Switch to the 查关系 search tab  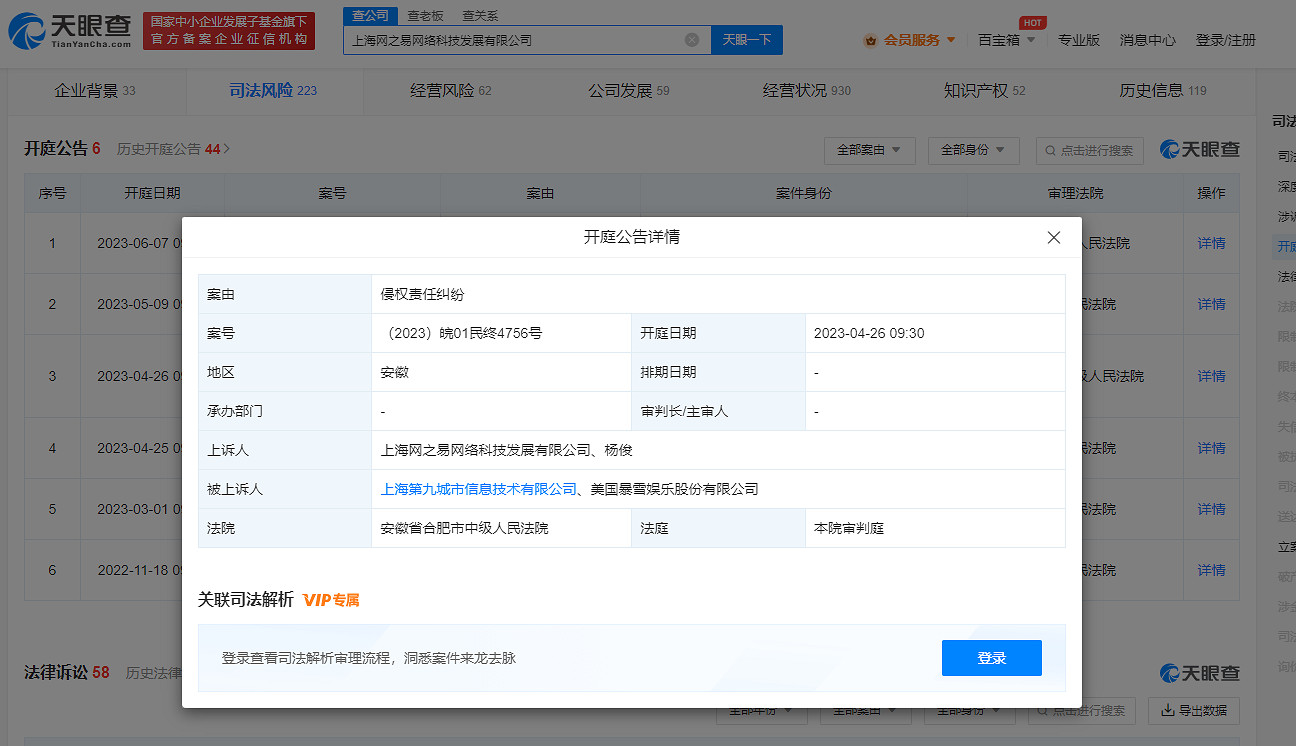point(480,16)
